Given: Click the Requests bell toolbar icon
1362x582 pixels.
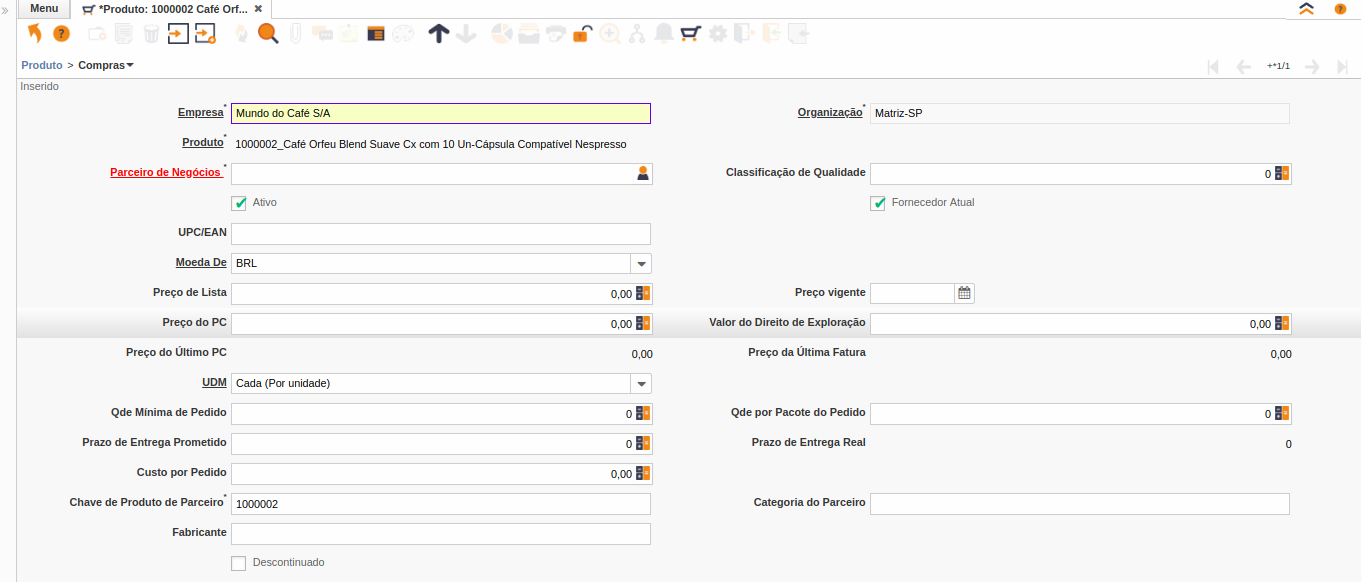Looking at the screenshot, I should [664, 33].
